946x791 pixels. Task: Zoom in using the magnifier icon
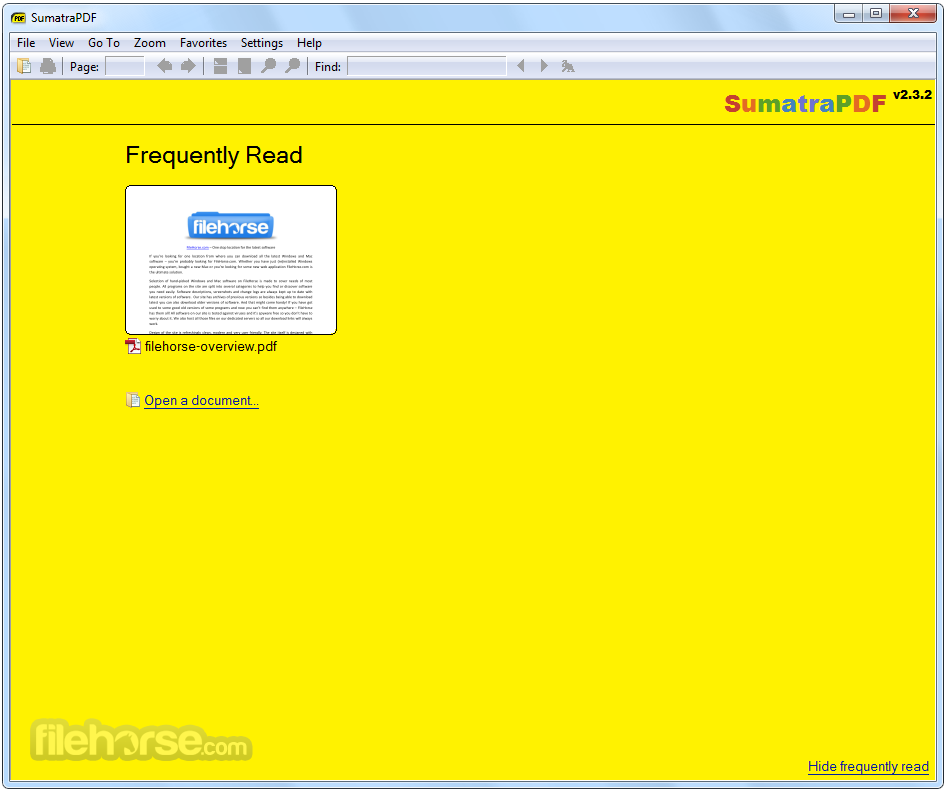pos(291,66)
